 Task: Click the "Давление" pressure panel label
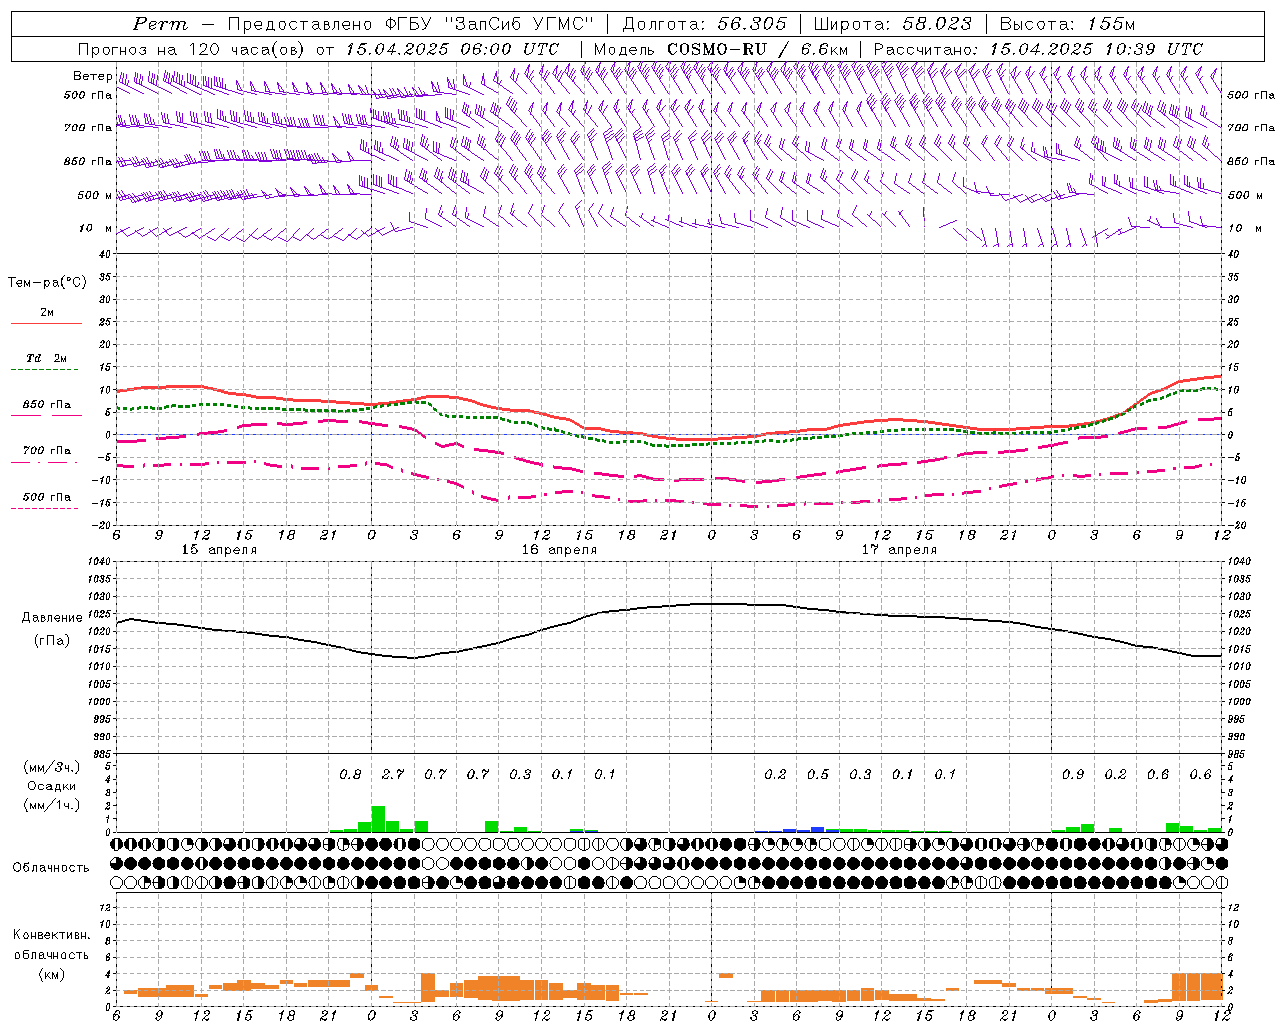pos(52,618)
